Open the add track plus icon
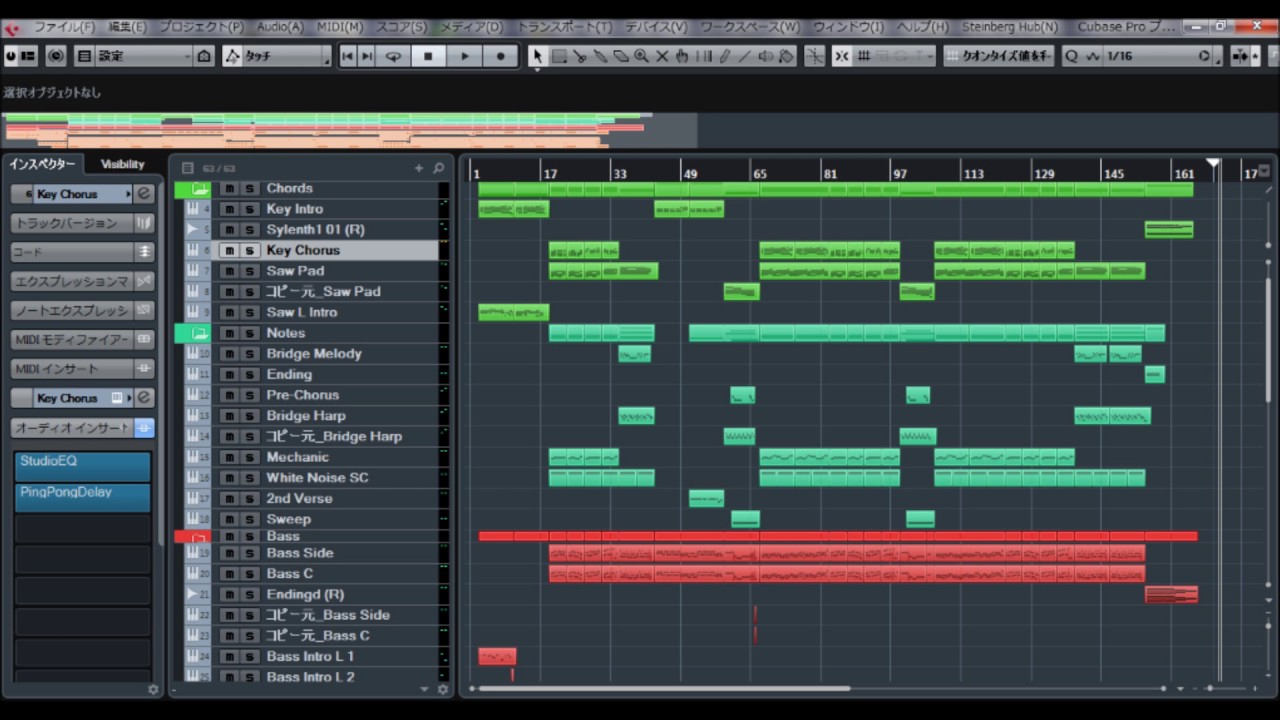 click(x=419, y=168)
